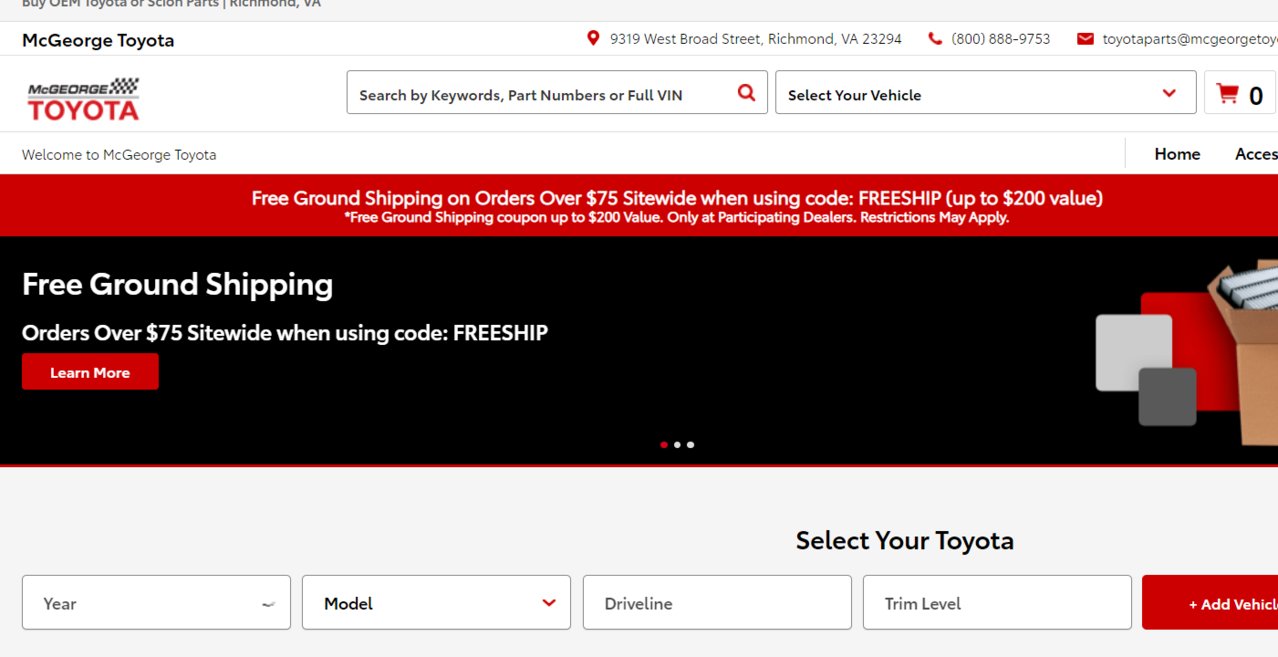Click the 'Welcome to McGeorge Toyota' text
Image resolution: width=1278 pixels, height=657 pixels.
pos(119,154)
